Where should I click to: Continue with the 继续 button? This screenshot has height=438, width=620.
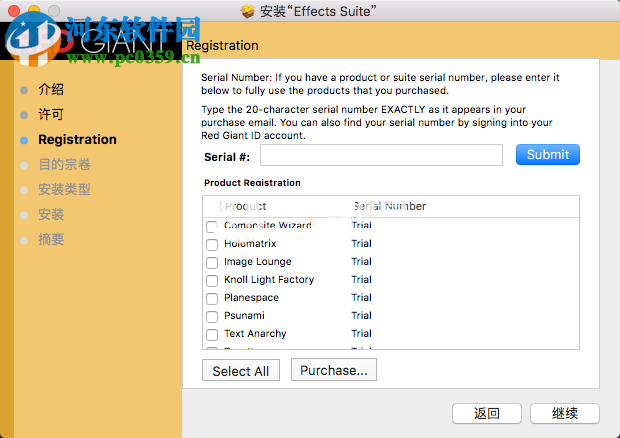coord(565,413)
